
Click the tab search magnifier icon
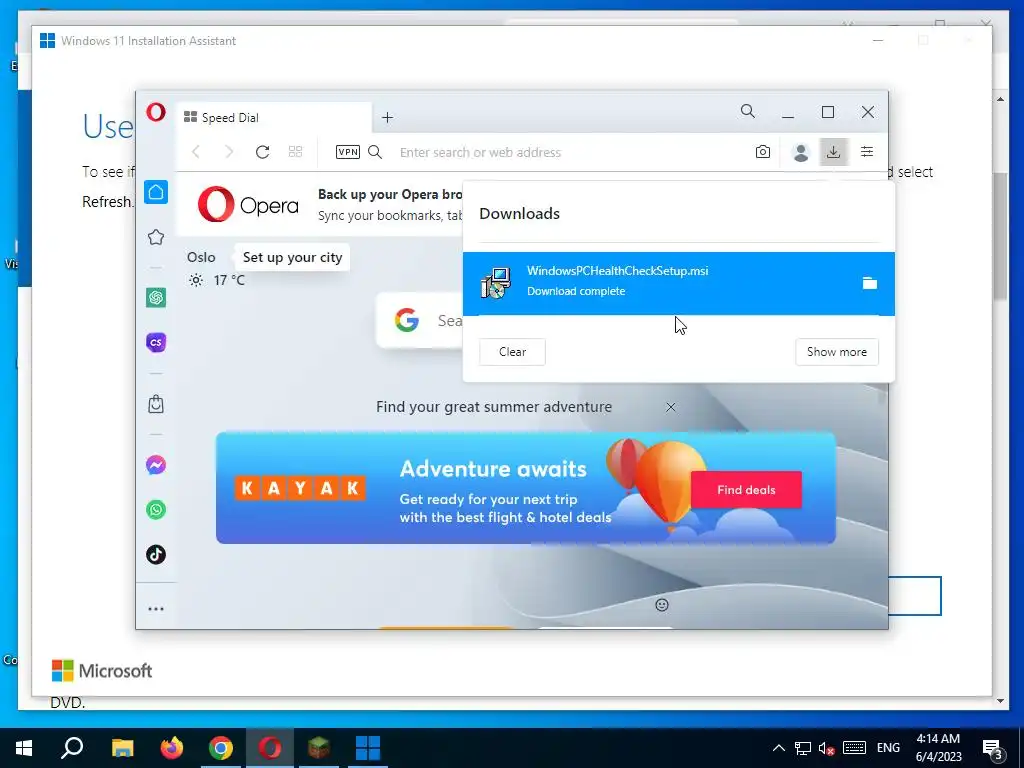click(x=748, y=112)
